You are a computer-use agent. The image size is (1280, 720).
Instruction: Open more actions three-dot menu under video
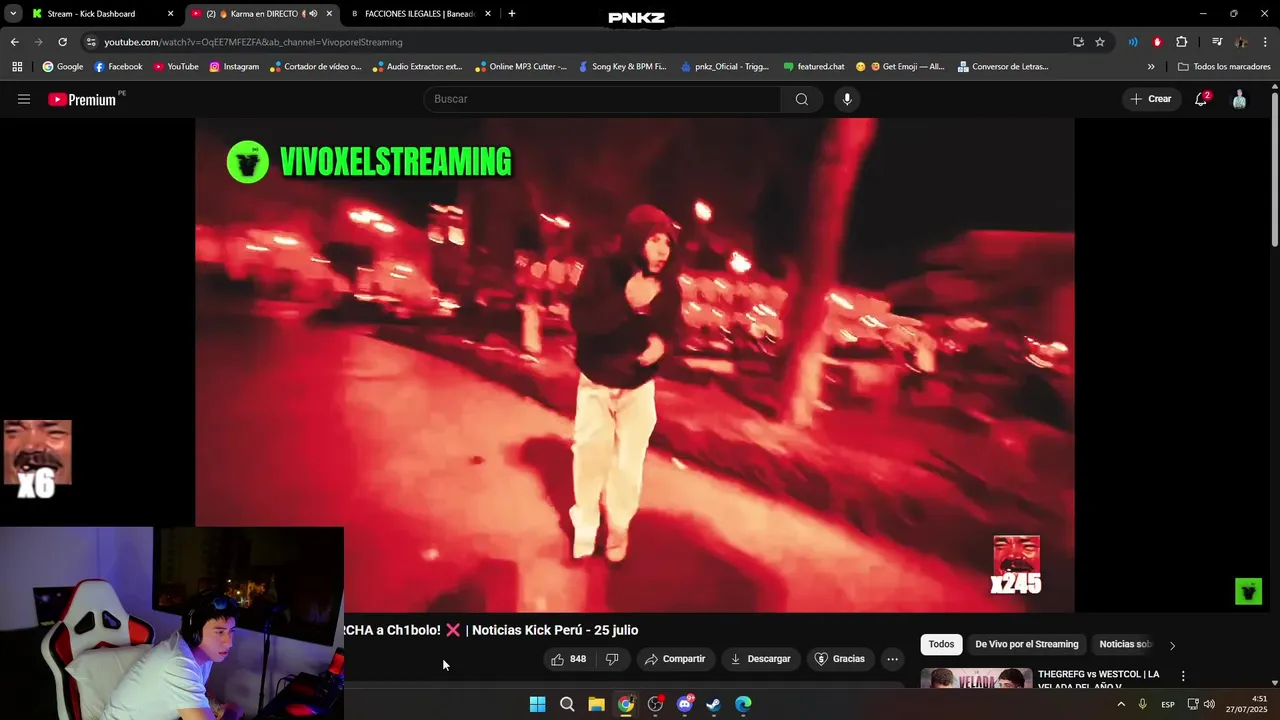pos(892,659)
